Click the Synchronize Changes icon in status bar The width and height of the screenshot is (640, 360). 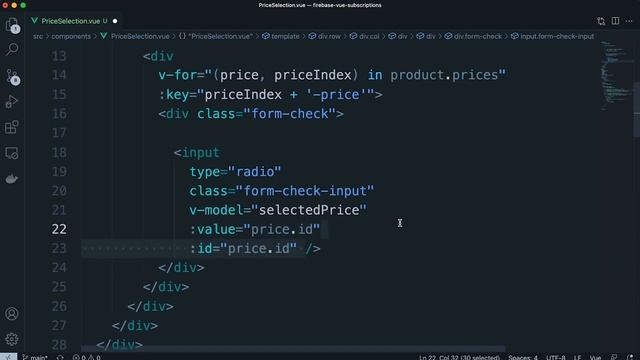tap(60, 357)
